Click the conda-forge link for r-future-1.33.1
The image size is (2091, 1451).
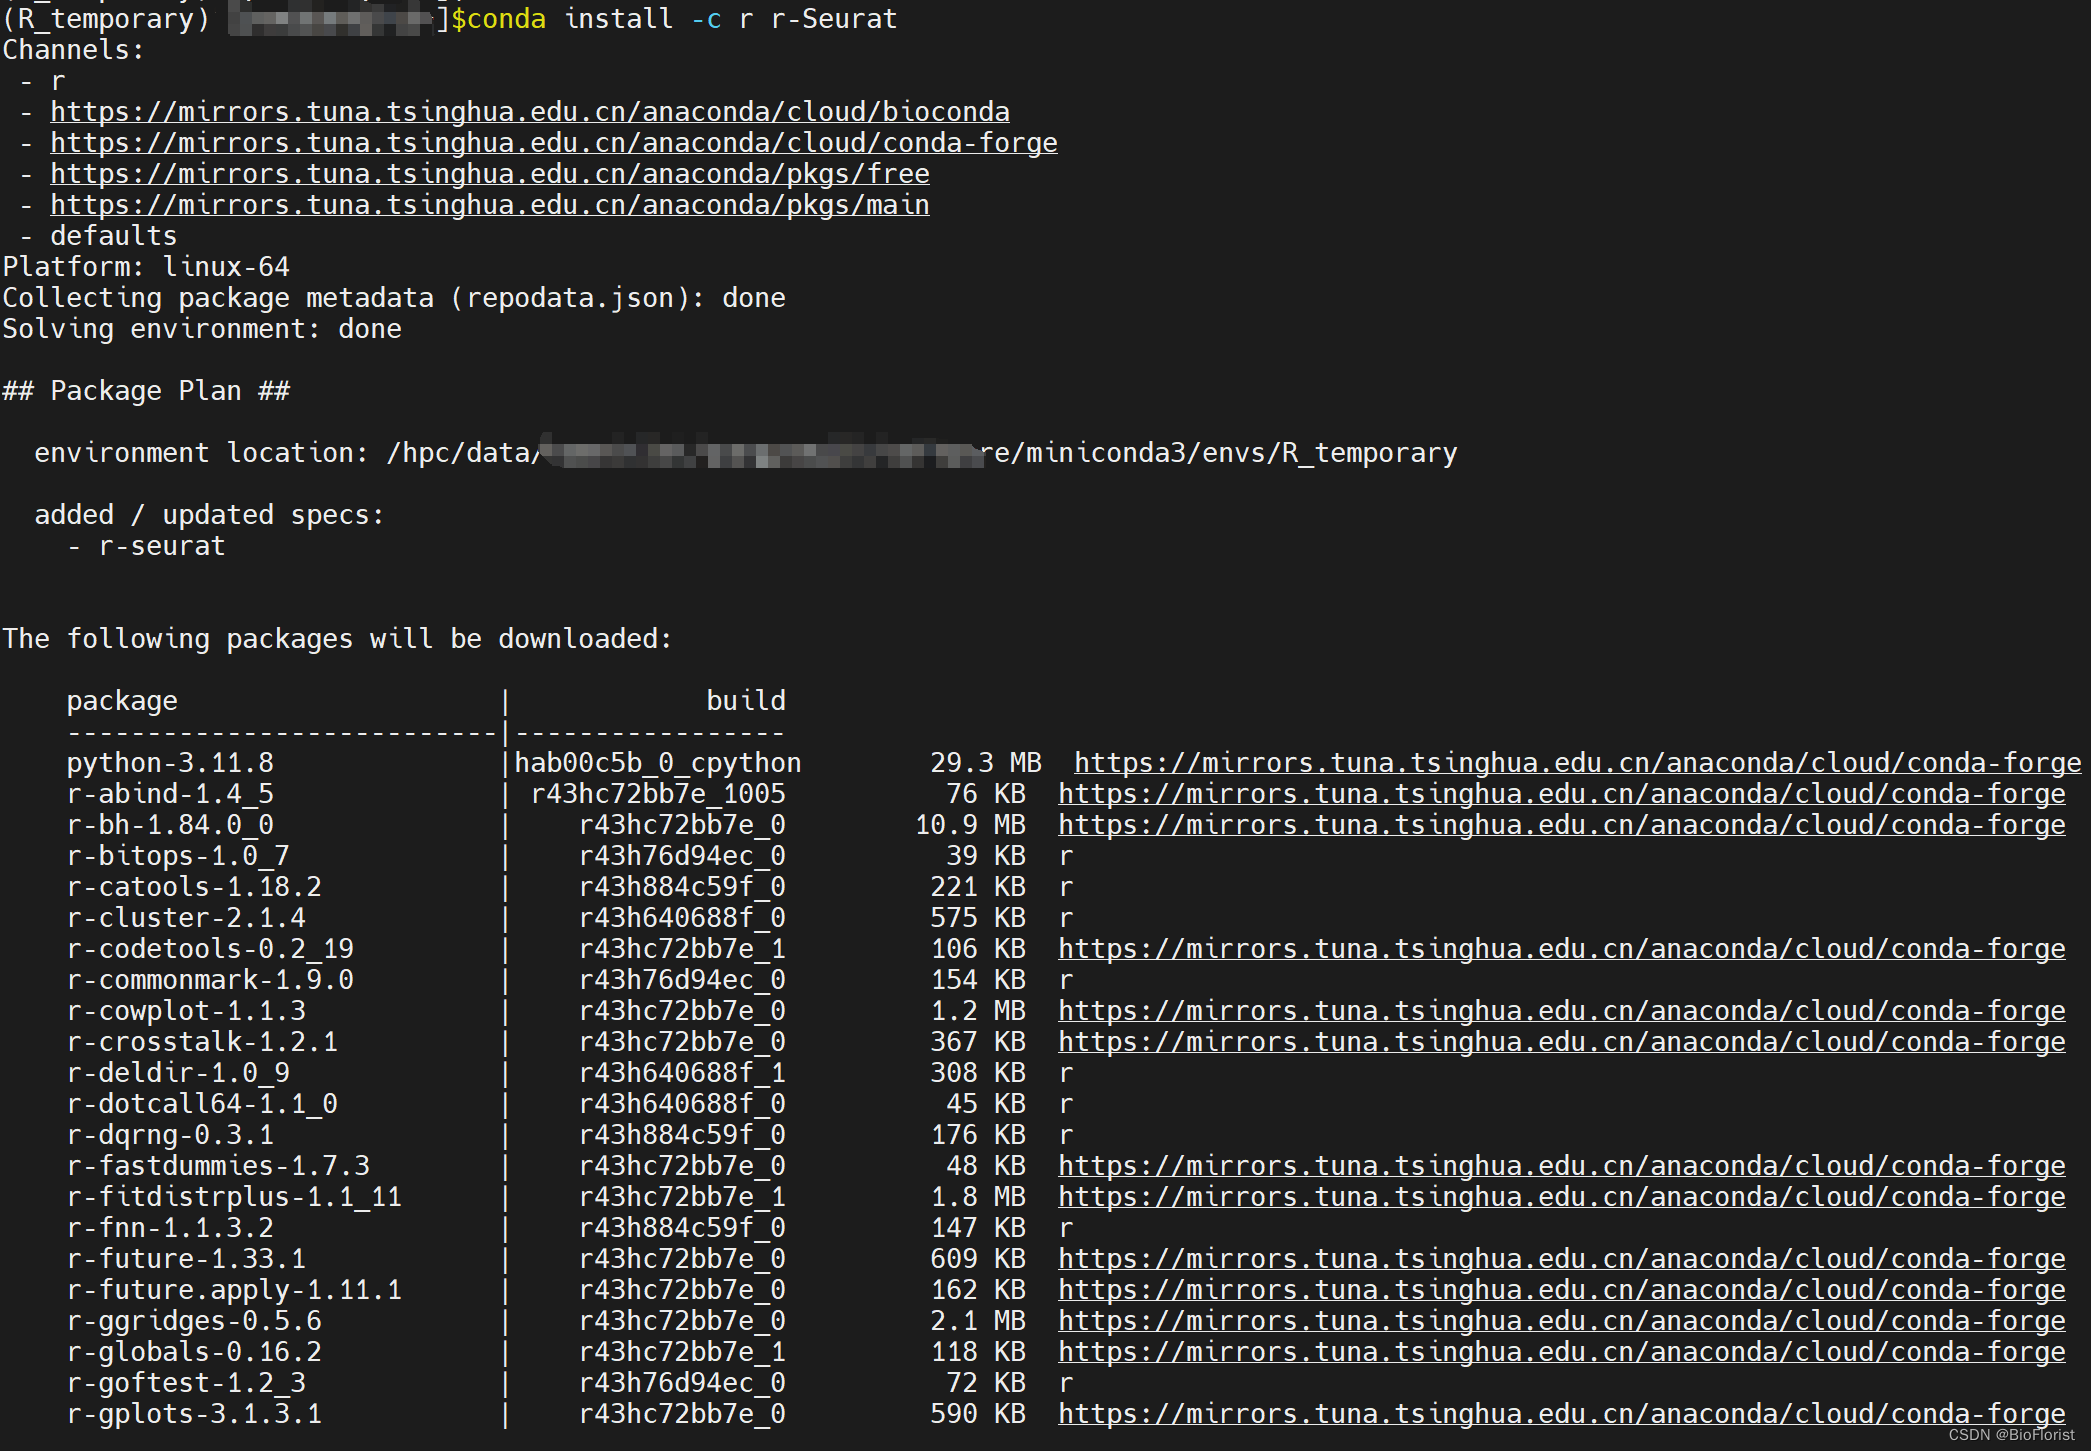(x=1561, y=1258)
